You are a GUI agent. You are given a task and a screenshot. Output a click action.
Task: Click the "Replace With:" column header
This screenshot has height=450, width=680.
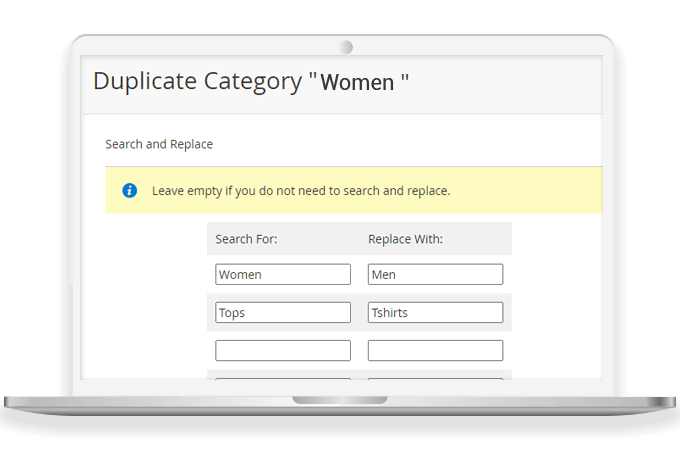click(405, 239)
